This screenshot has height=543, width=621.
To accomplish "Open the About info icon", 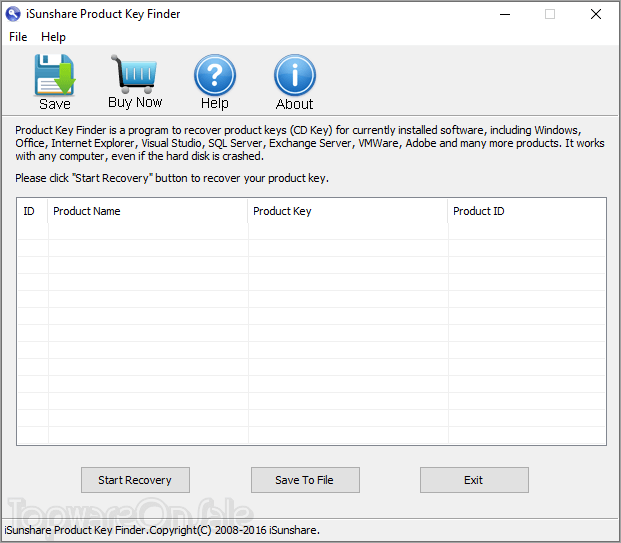I will point(295,75).
